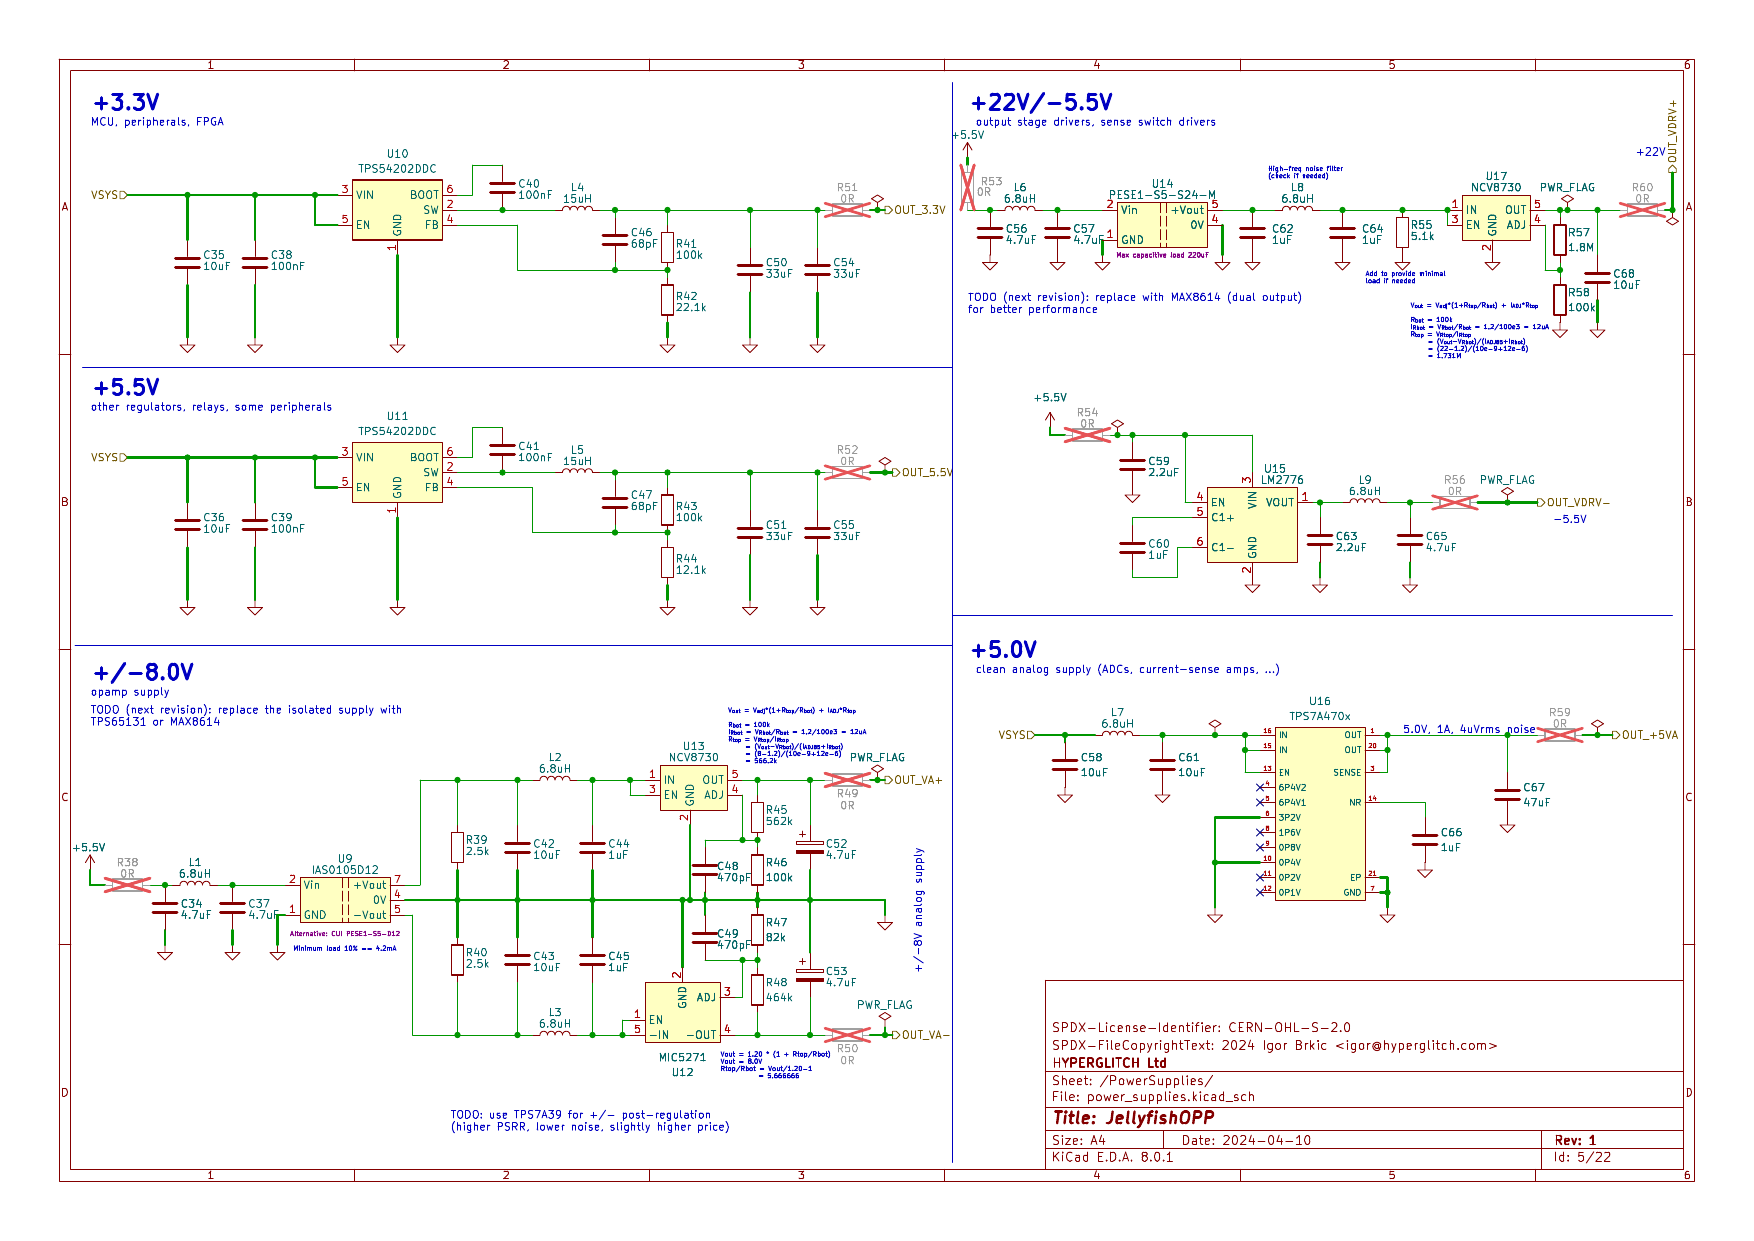The width and height of the screenshot is (1754, 1241).
Task: Select the U14 PESE1-S5-S24-M converter symbol
Action: [x=1161, y=225]
